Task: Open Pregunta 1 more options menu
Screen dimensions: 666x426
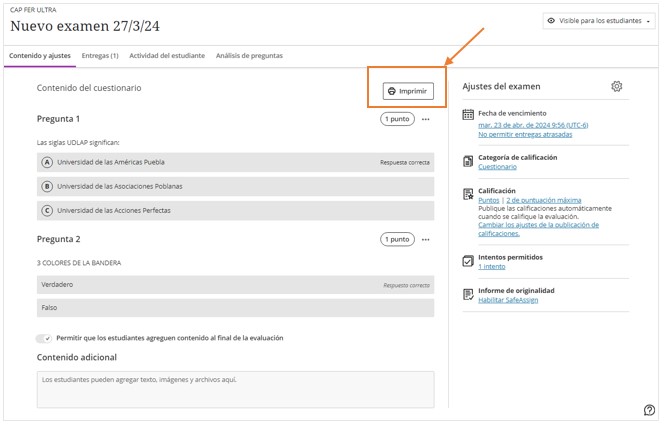Action: point(425,119)
